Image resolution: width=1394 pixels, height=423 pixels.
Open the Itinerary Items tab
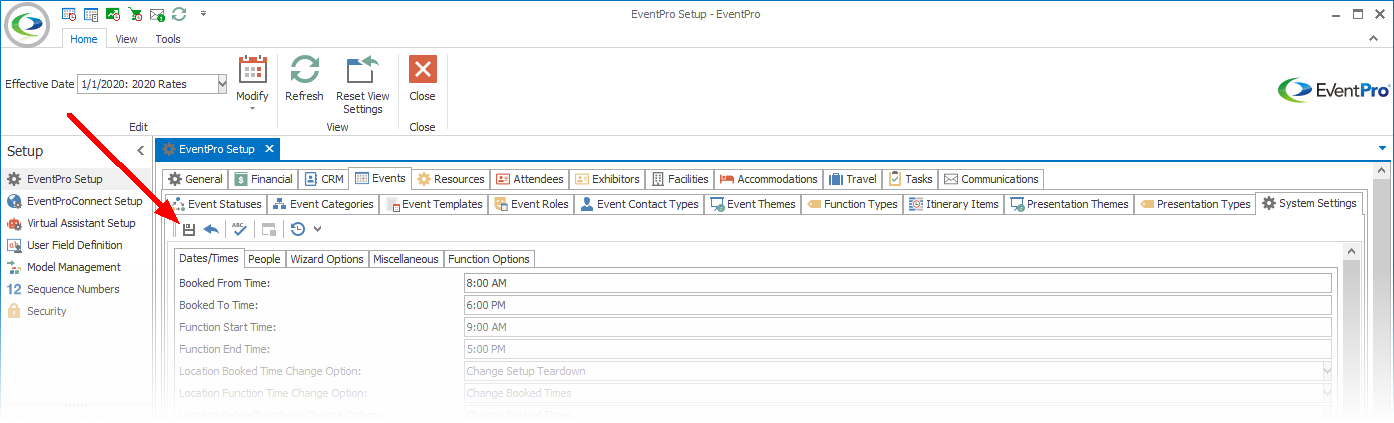click(954, 204)
